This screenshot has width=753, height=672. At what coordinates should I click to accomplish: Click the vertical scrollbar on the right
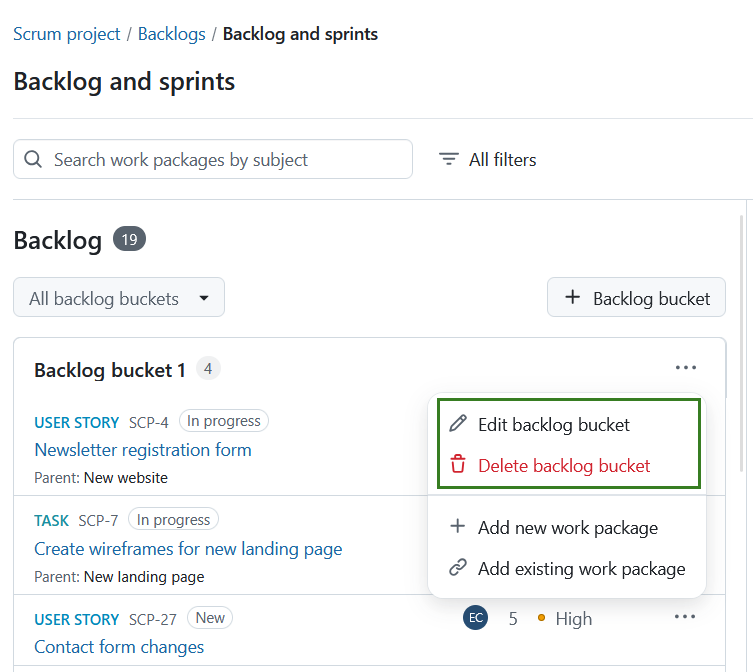coord(742,343)
